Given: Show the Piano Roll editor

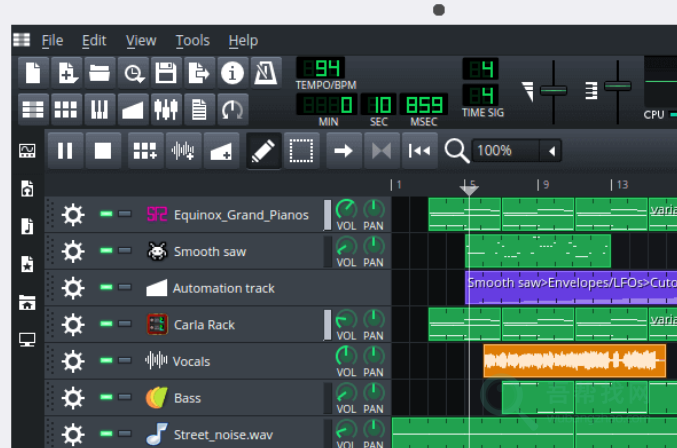Looking at the screenshot, I should coord(100,108).
